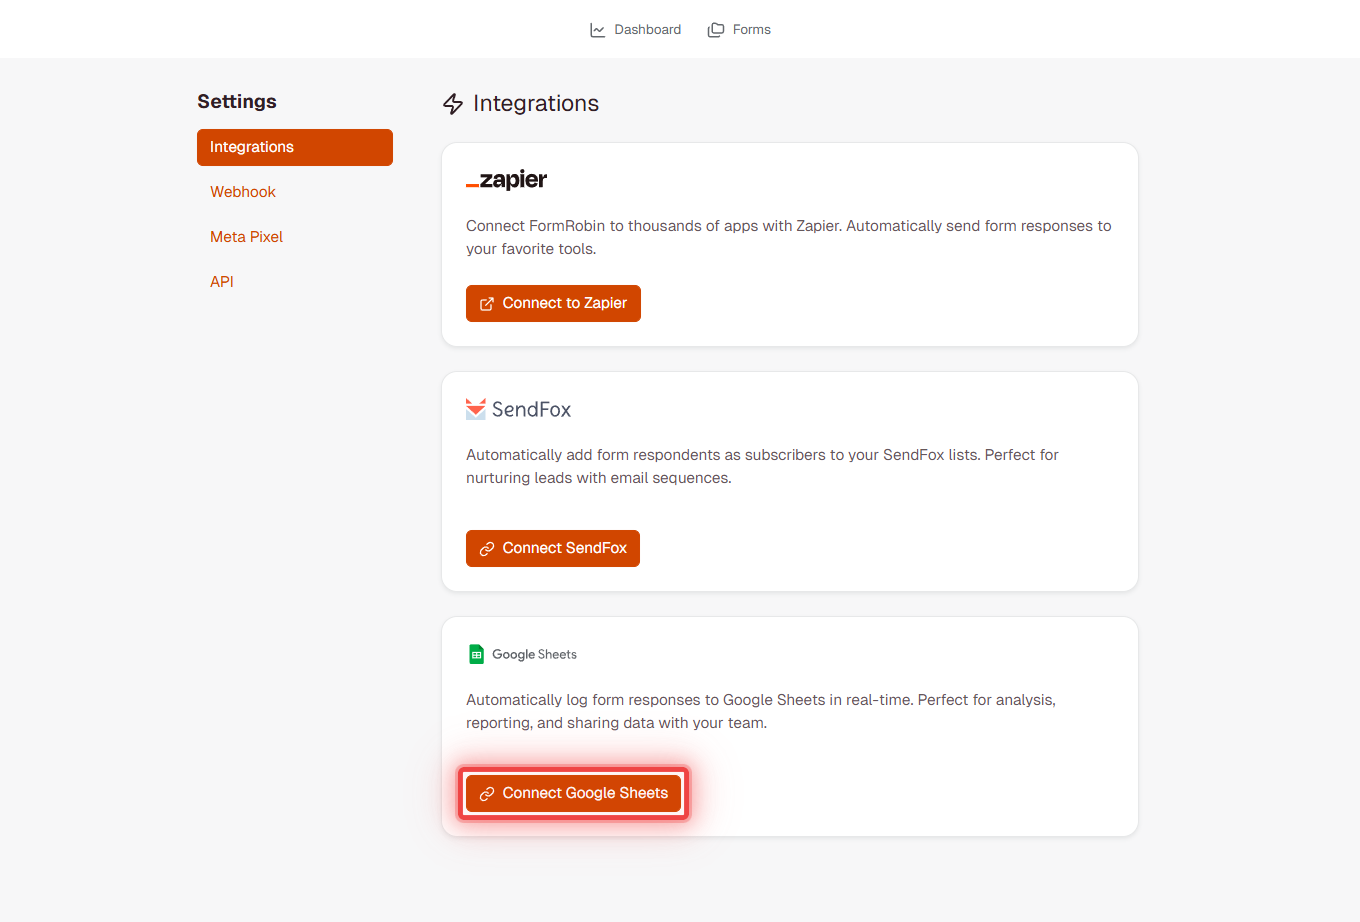Click the Connect SendFox button

552,548
